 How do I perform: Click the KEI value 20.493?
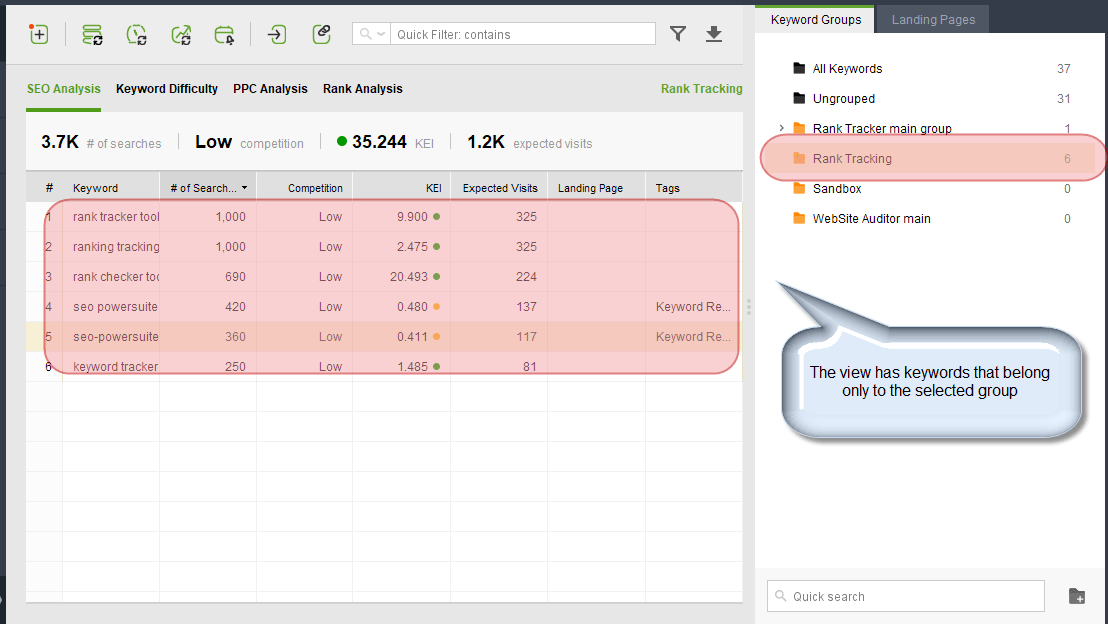pos(408,276)
